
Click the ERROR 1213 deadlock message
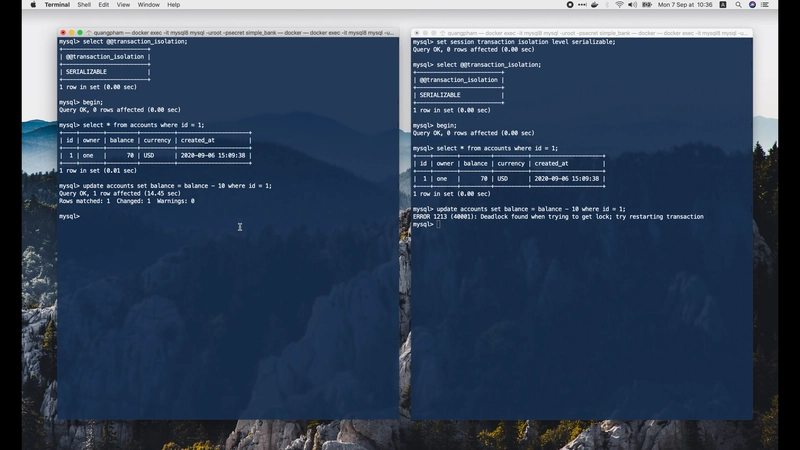click(x=558, y=217)
